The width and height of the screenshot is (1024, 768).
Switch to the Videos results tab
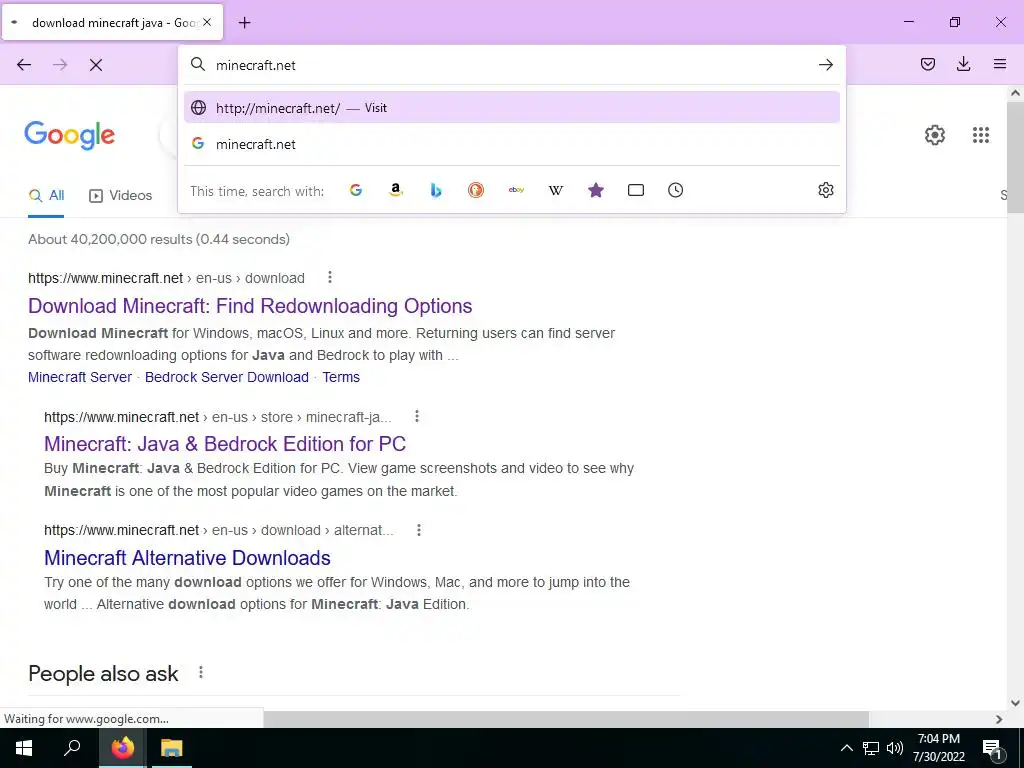pyautogui.click(x=121, y=195)
